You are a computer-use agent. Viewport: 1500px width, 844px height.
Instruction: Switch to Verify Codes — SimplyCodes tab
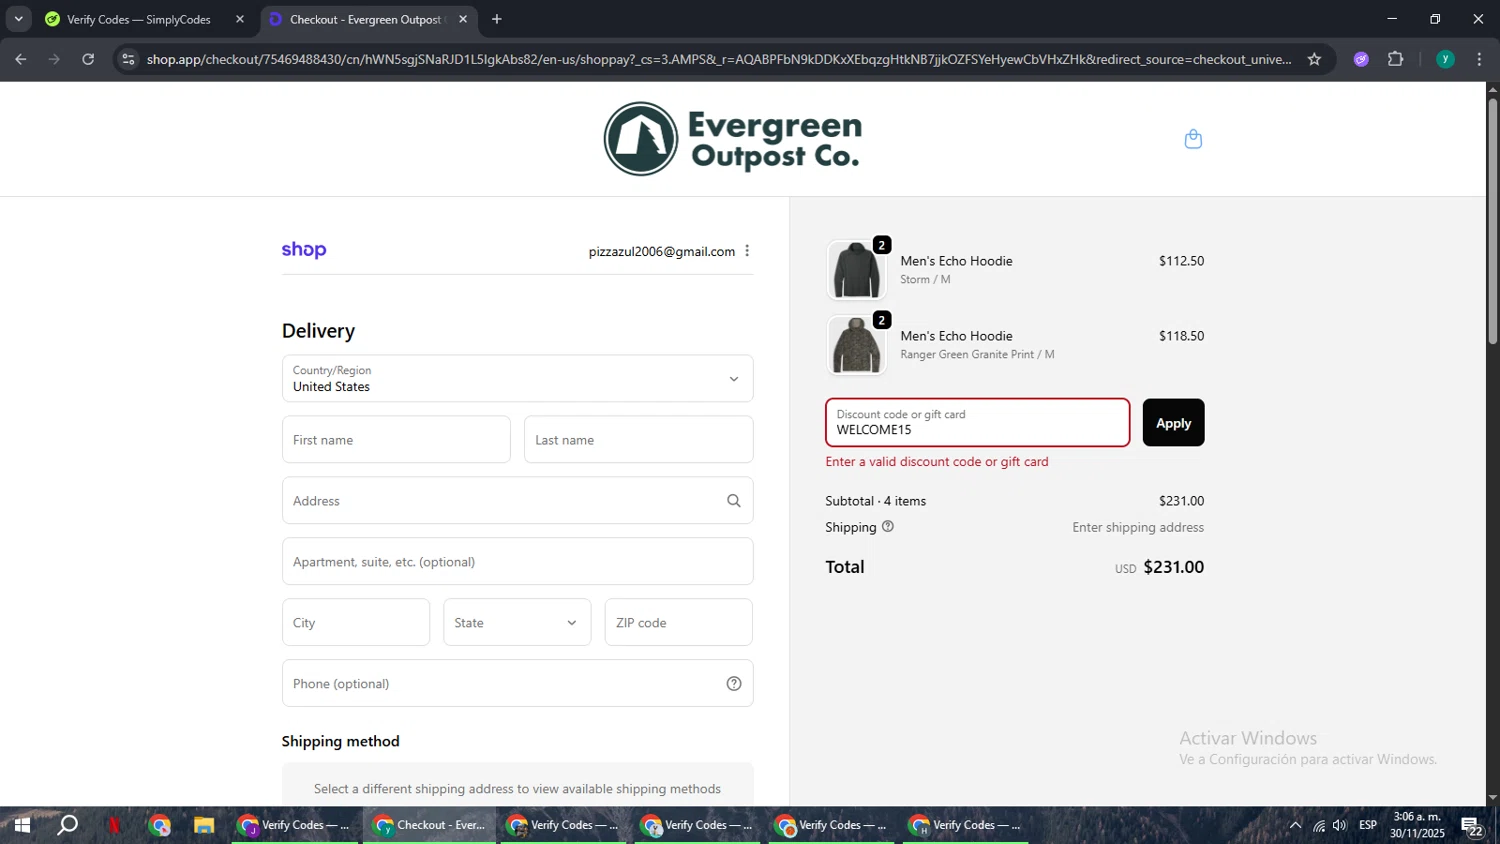coord(145,19)
